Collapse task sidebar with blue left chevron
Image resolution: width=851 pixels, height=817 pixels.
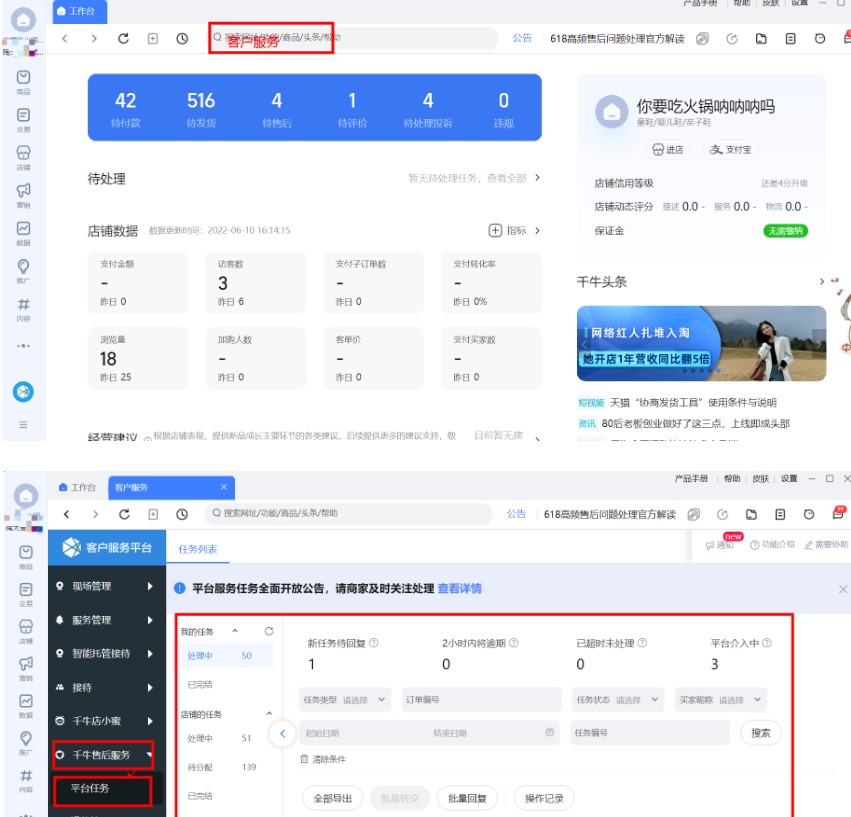click(x=282, y=733)
